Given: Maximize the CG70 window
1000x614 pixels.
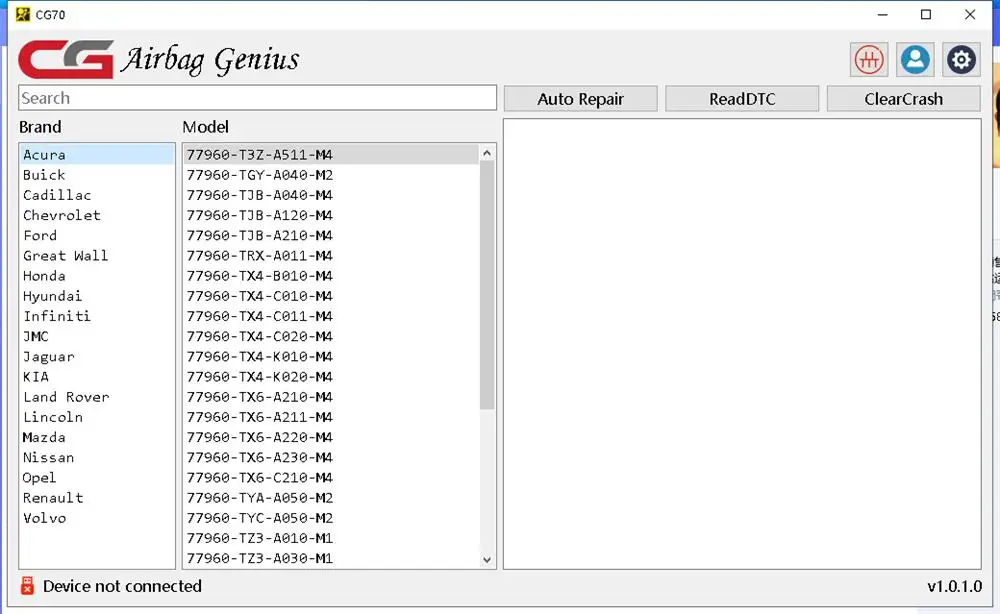Looking at the screenshot, I should [926, 14].
